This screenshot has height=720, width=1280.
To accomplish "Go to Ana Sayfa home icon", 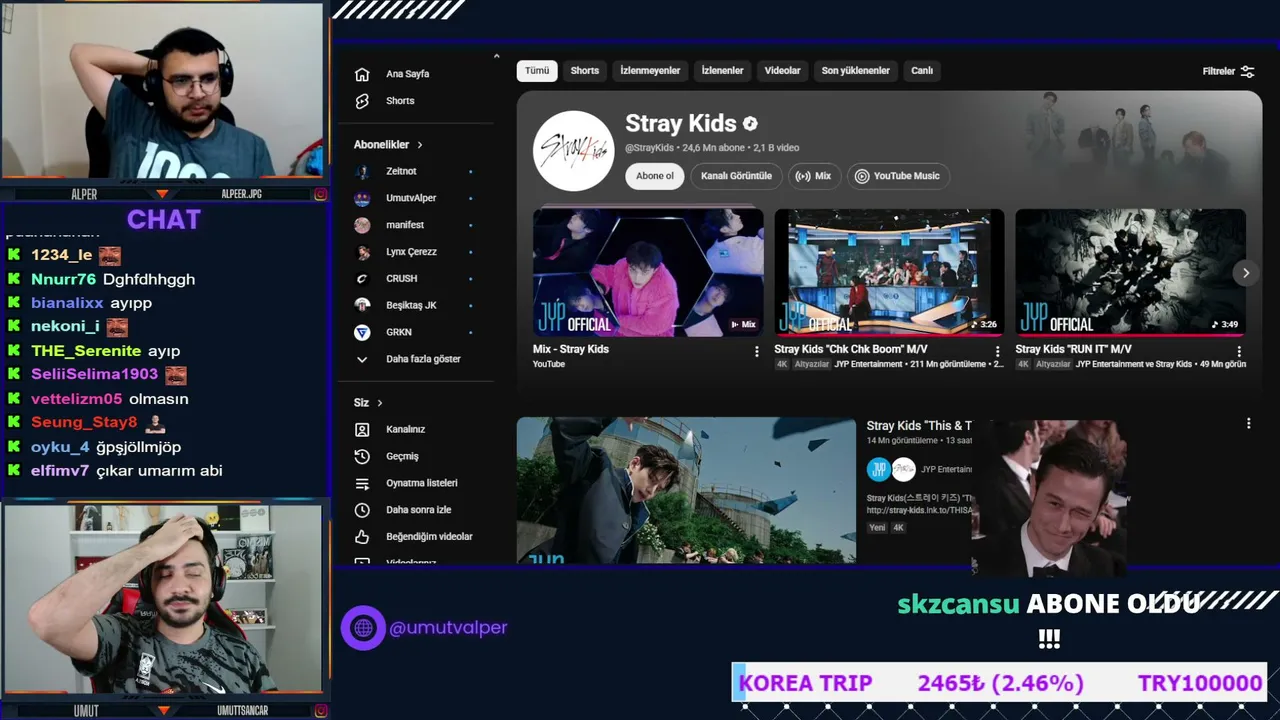I will tap(362, 74).
